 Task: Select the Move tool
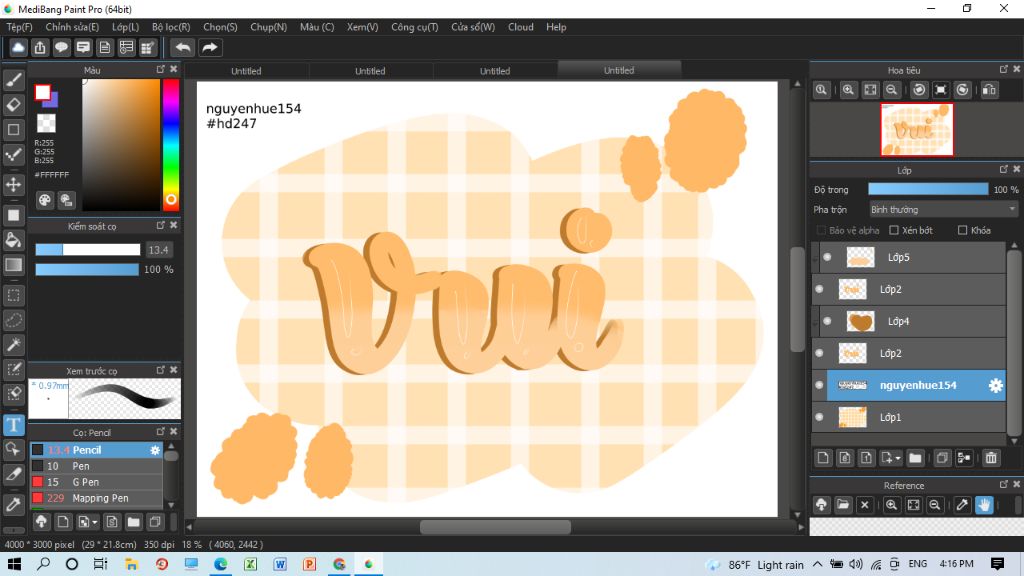tap(14, 185)
